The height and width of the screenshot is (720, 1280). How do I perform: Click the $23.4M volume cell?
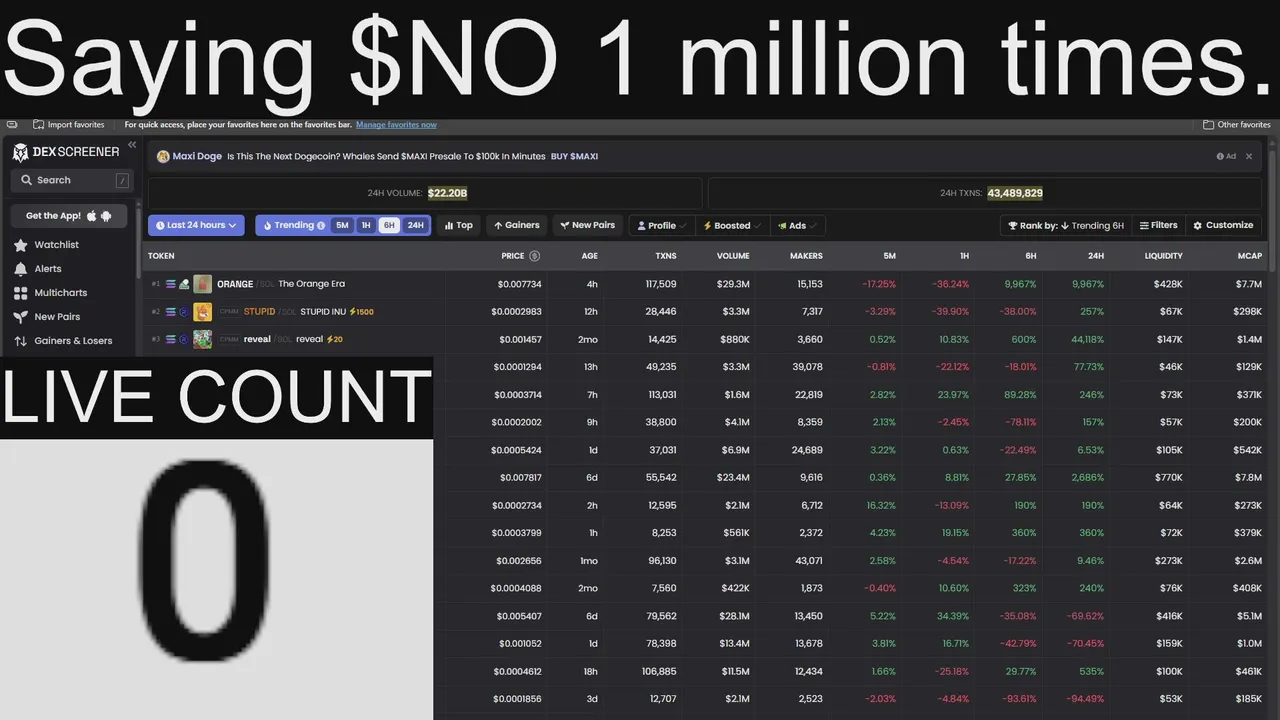(732, 478)
